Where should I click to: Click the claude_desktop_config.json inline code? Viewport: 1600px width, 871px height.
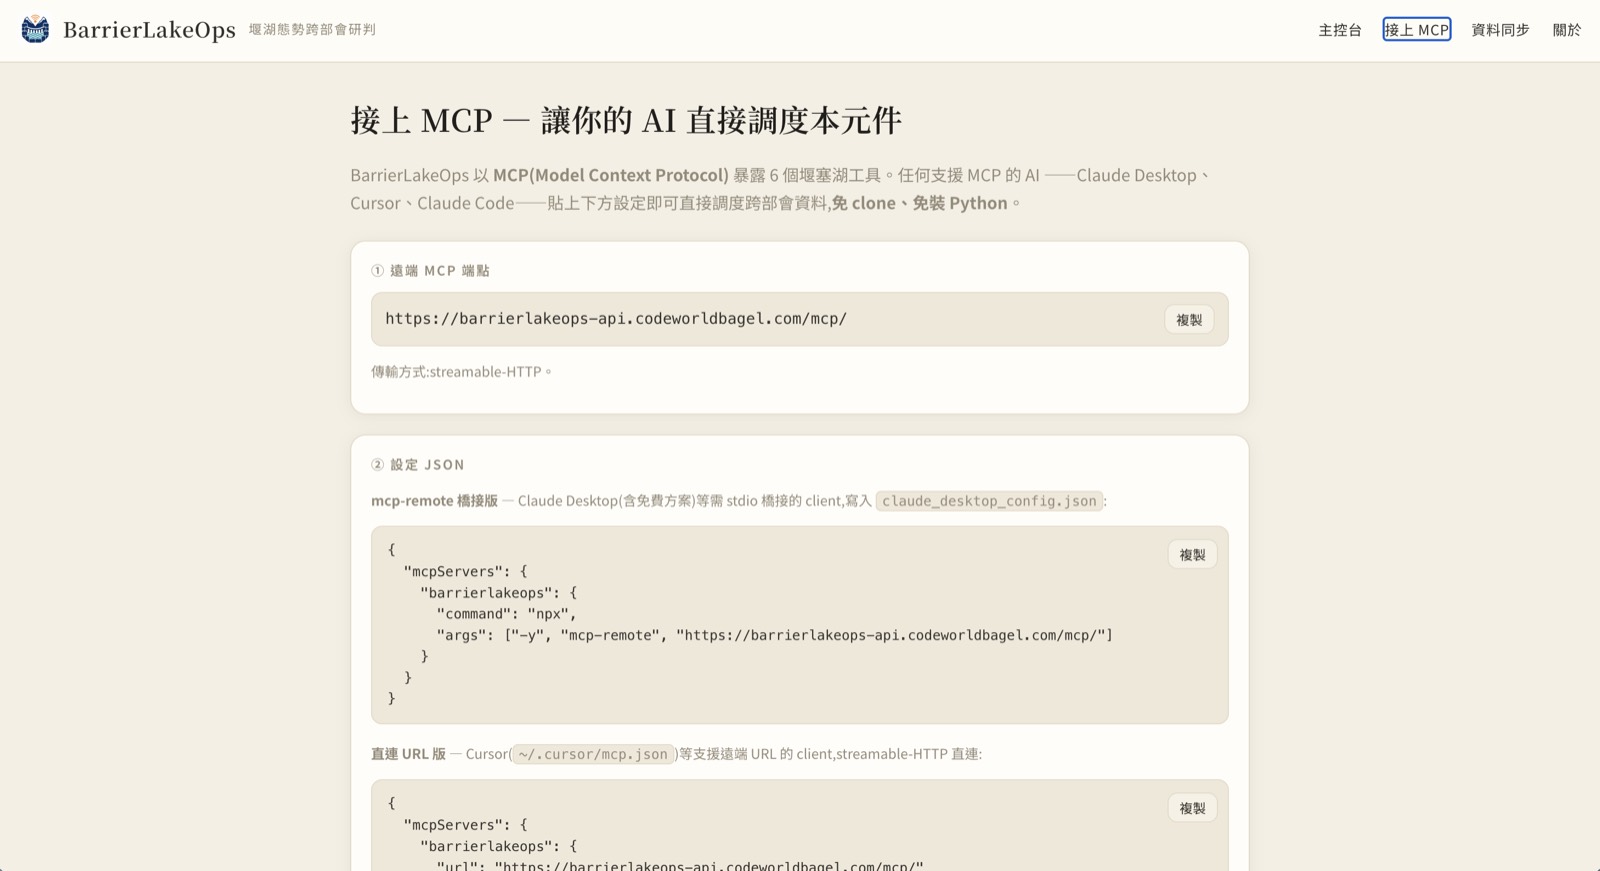click(x=989, y=501)
